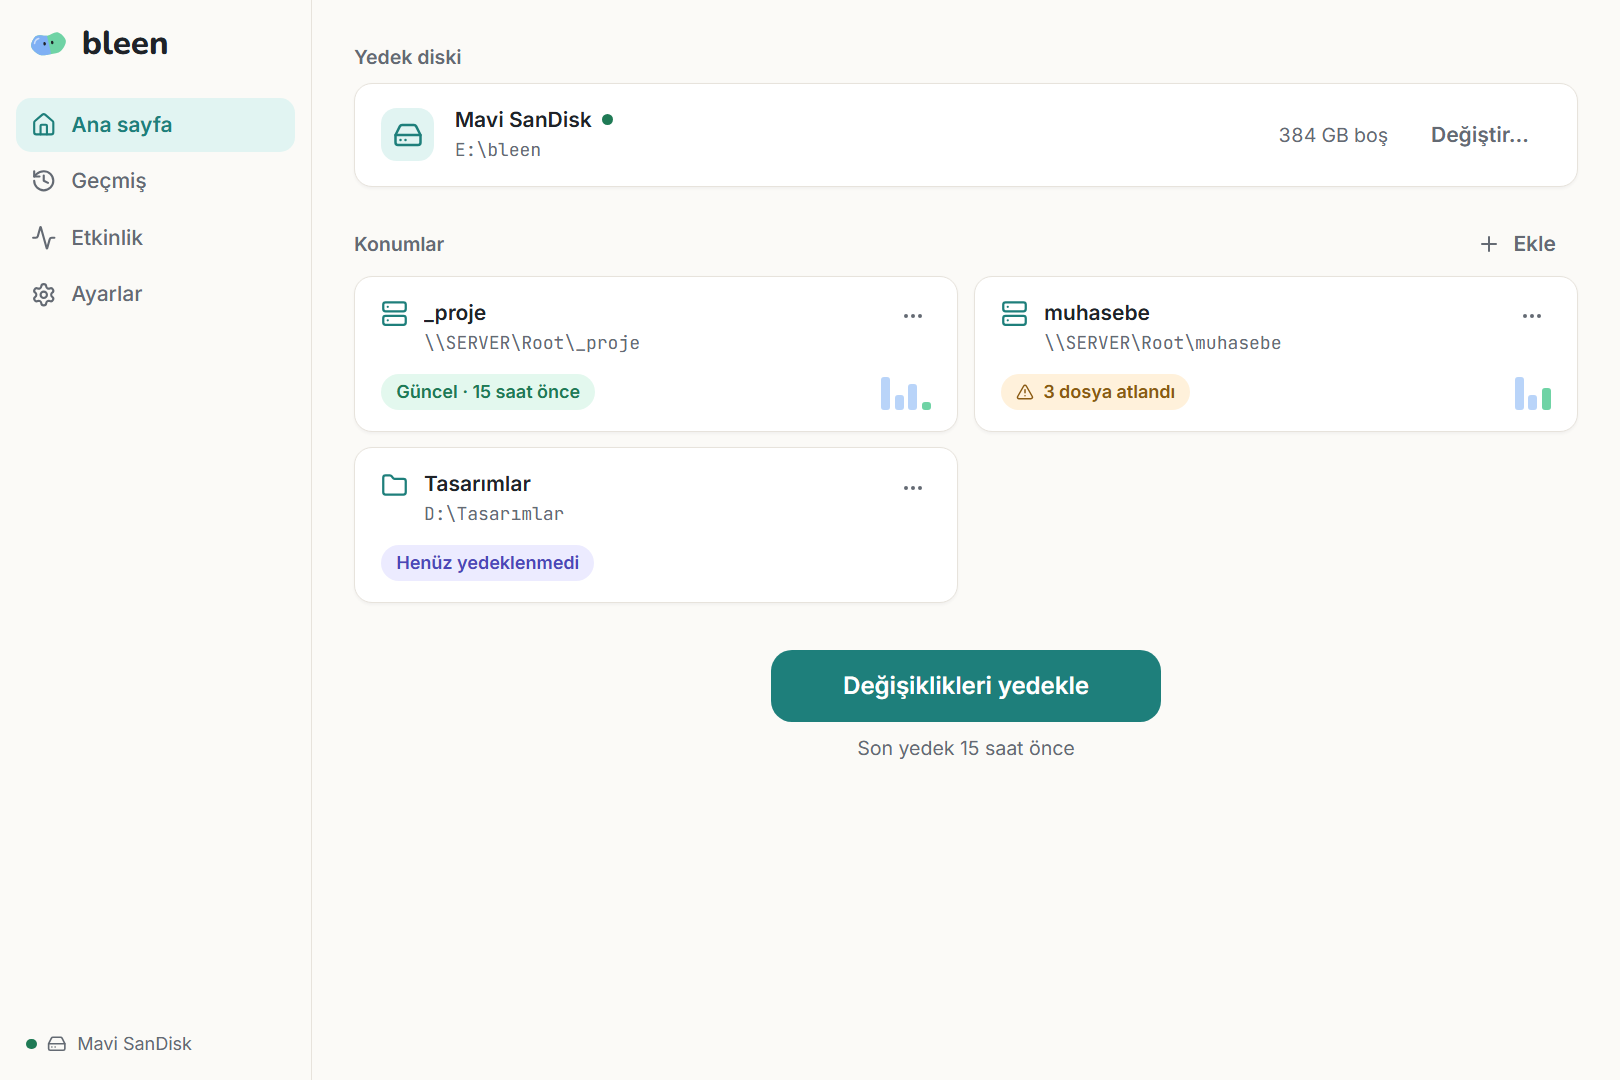Screen dimensions: 1620x1080
Task: Click the bleen logo icon
Action: [48, 43]
